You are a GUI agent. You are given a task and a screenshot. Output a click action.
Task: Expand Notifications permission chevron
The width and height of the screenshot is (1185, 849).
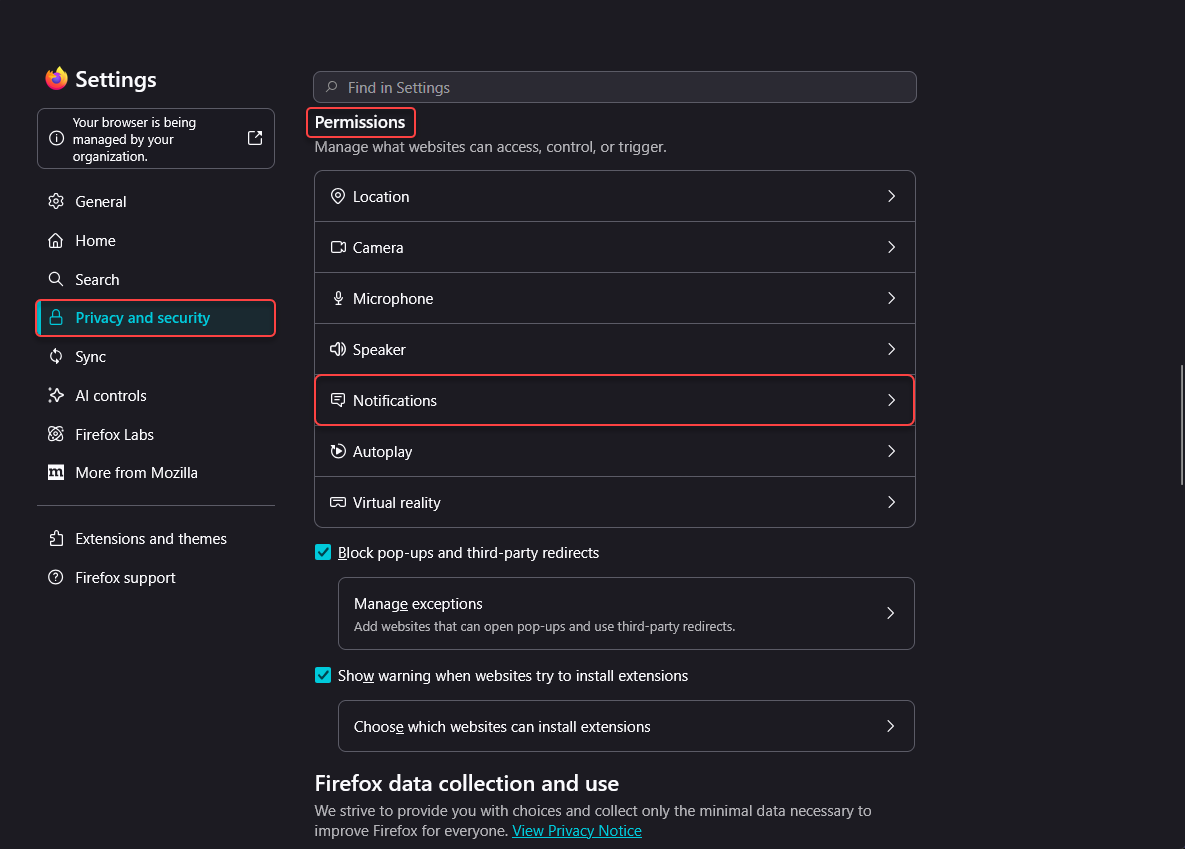click(891, 400)
